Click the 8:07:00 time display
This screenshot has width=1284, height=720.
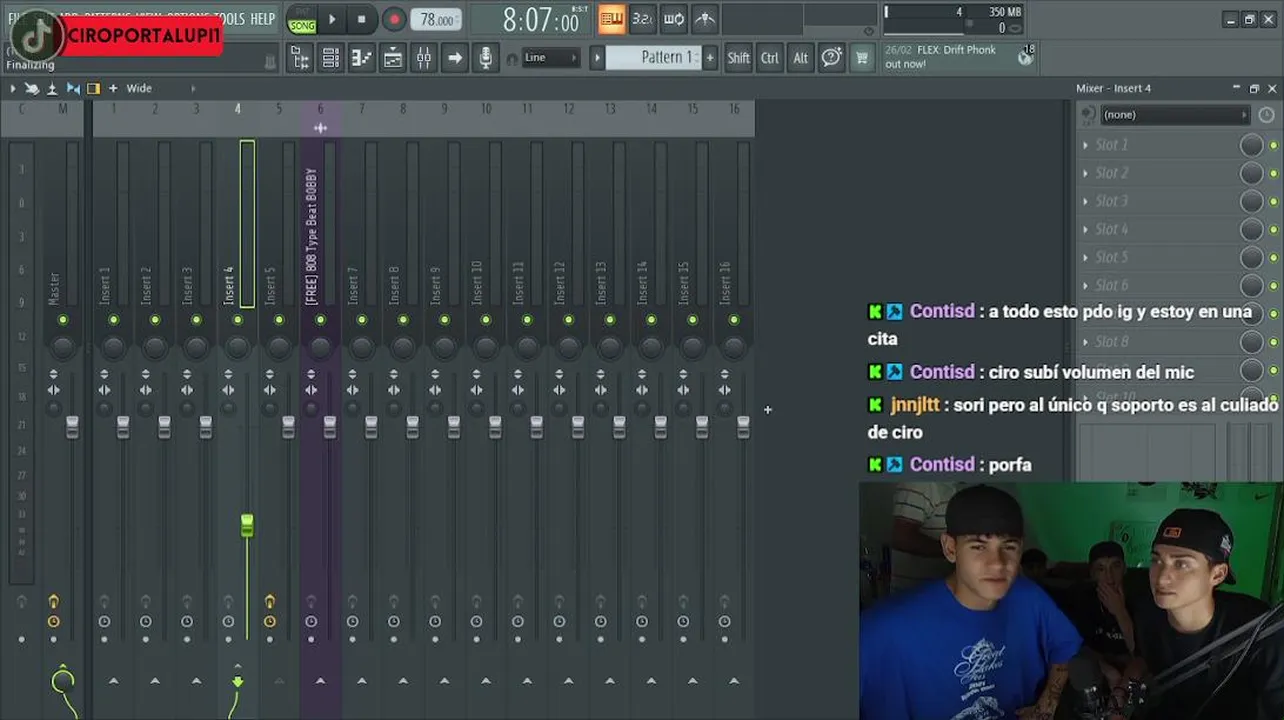[x=540, y=20]
